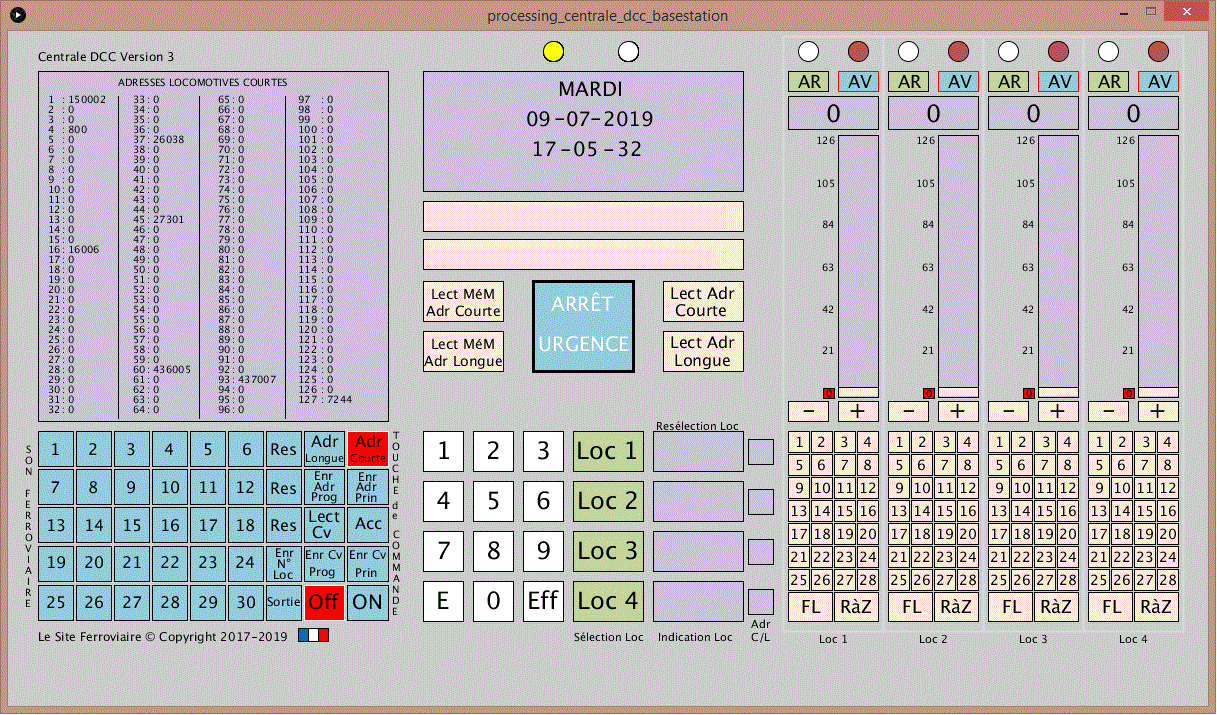The image size is (1217, 715).
Task: Set Loc 3 direction to AR
Action: coord(1008,83)
